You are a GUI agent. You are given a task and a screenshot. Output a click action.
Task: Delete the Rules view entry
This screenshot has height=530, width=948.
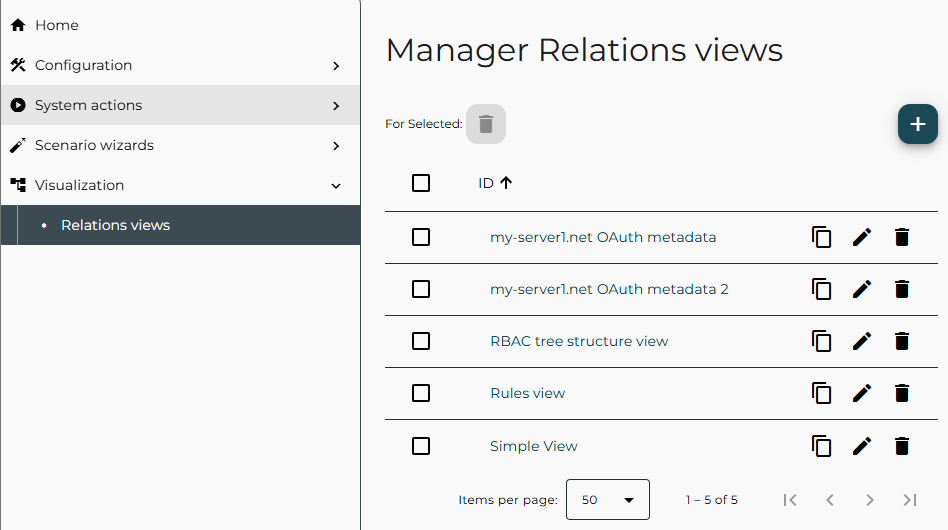901,393
